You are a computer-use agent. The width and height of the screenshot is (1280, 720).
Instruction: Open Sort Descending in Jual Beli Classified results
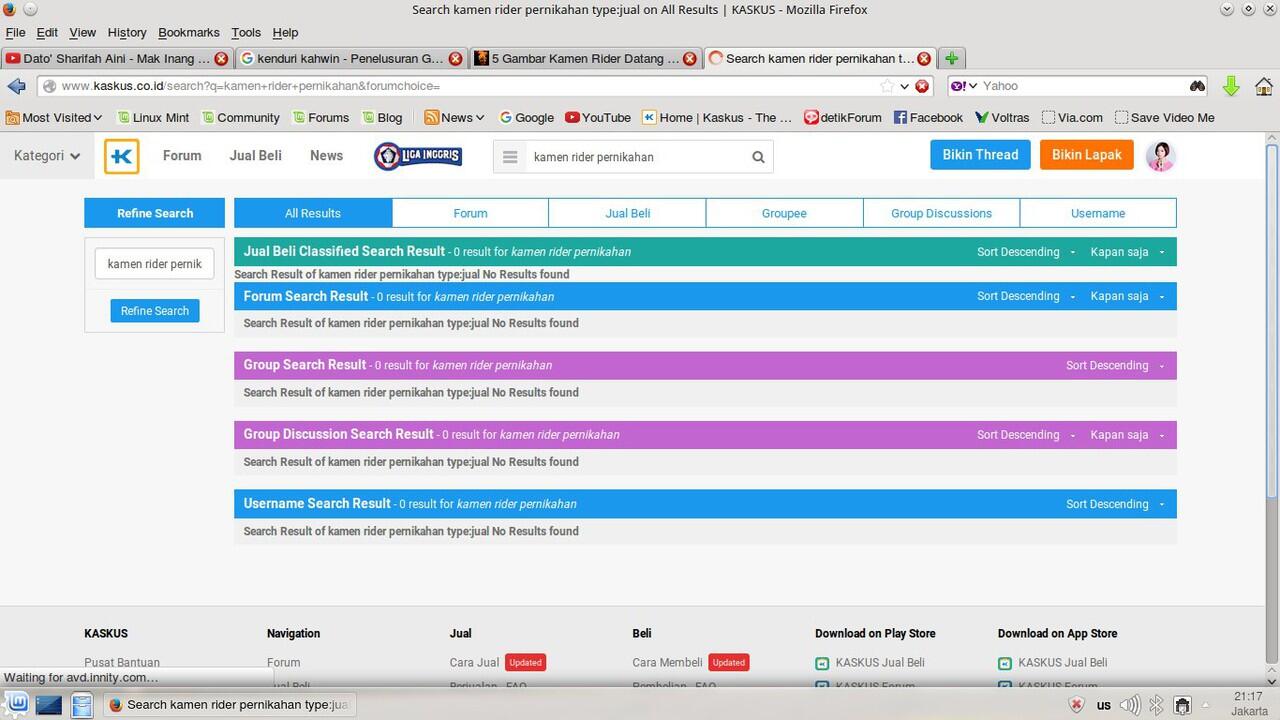(1026, 252)
